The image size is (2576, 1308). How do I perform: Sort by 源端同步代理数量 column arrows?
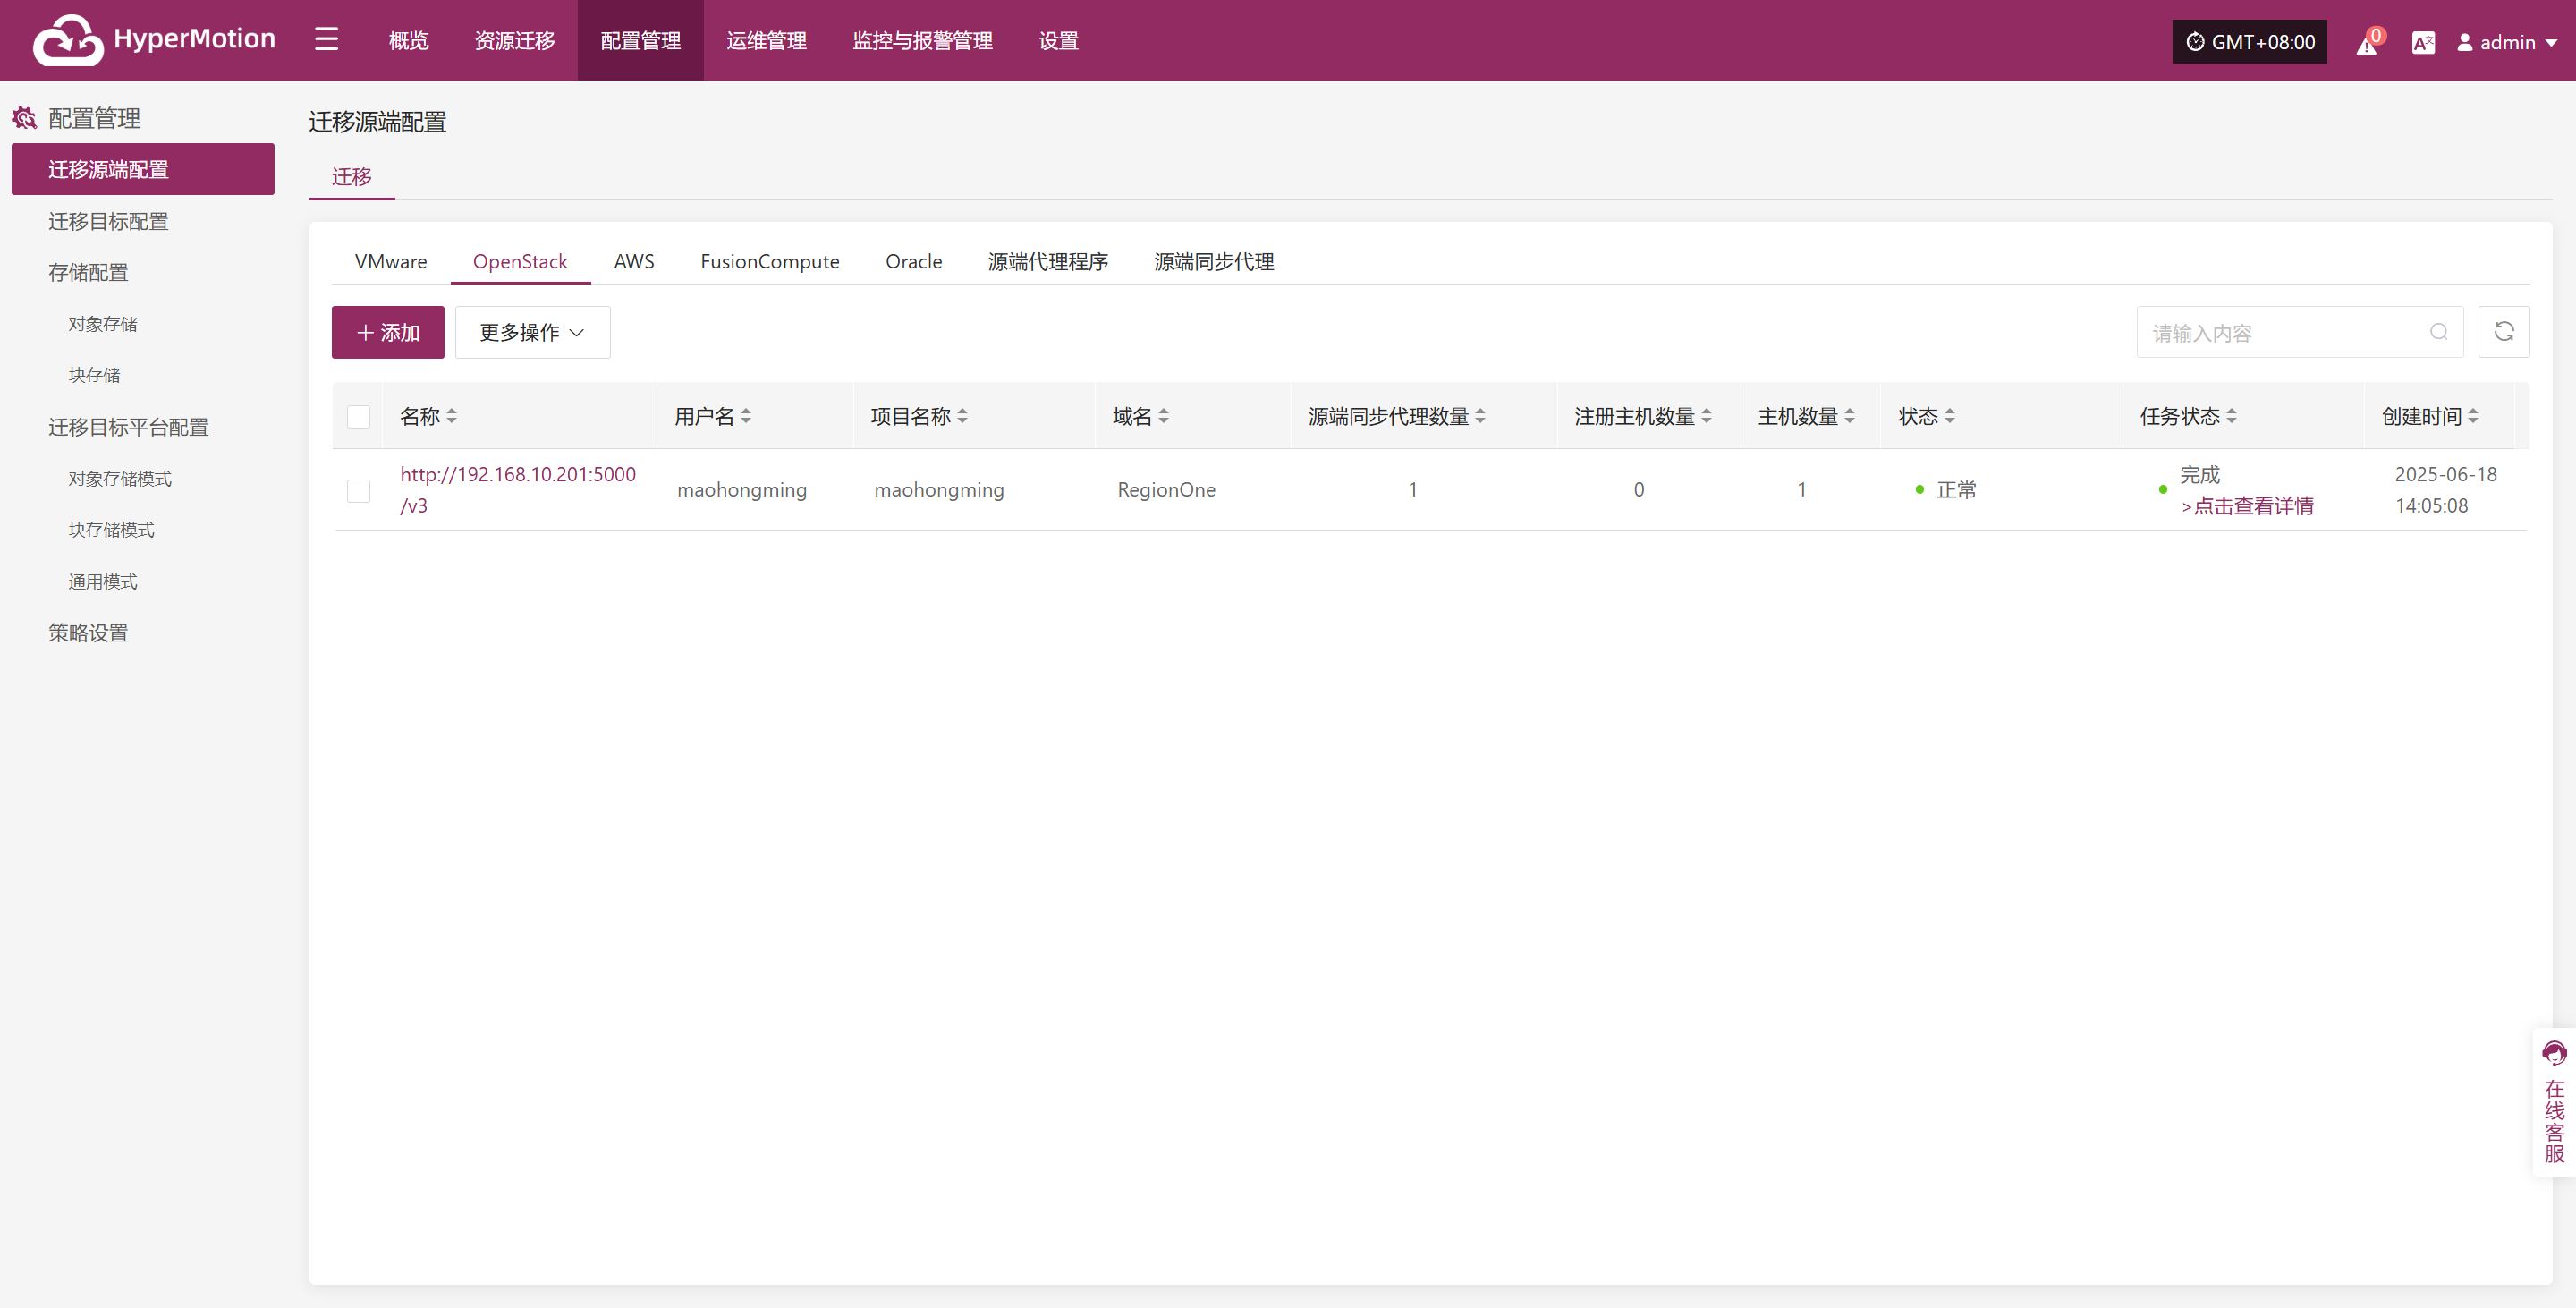1480,416
